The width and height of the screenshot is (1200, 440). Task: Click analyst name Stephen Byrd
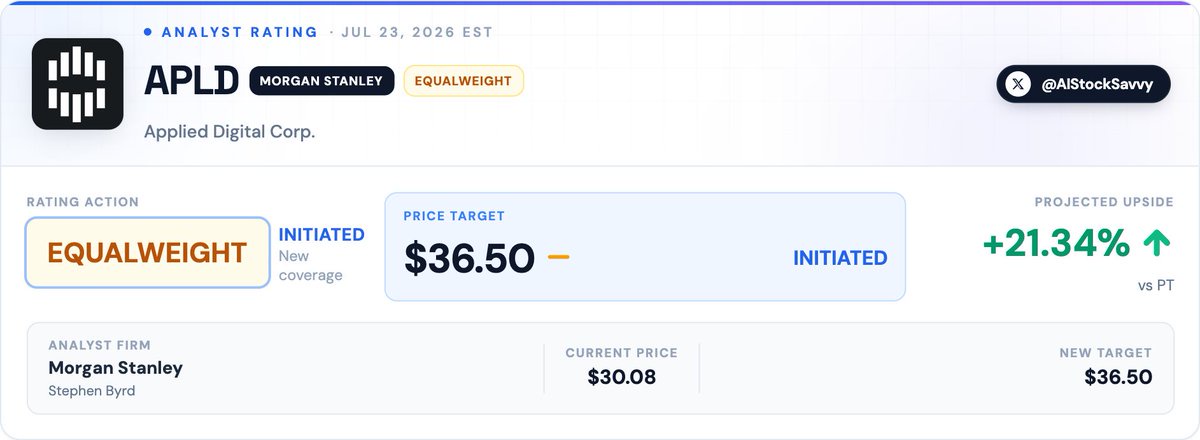pos(92,391)
